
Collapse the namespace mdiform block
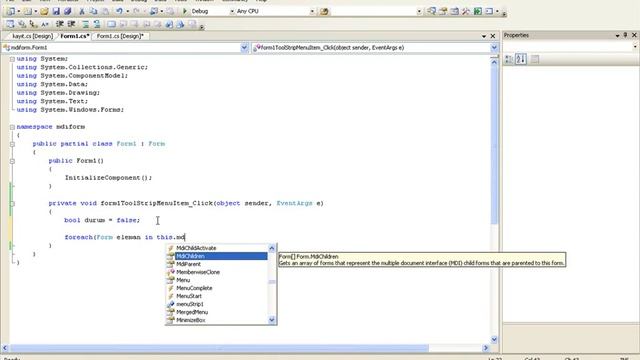pyautogui.click(x=12, y=127)
